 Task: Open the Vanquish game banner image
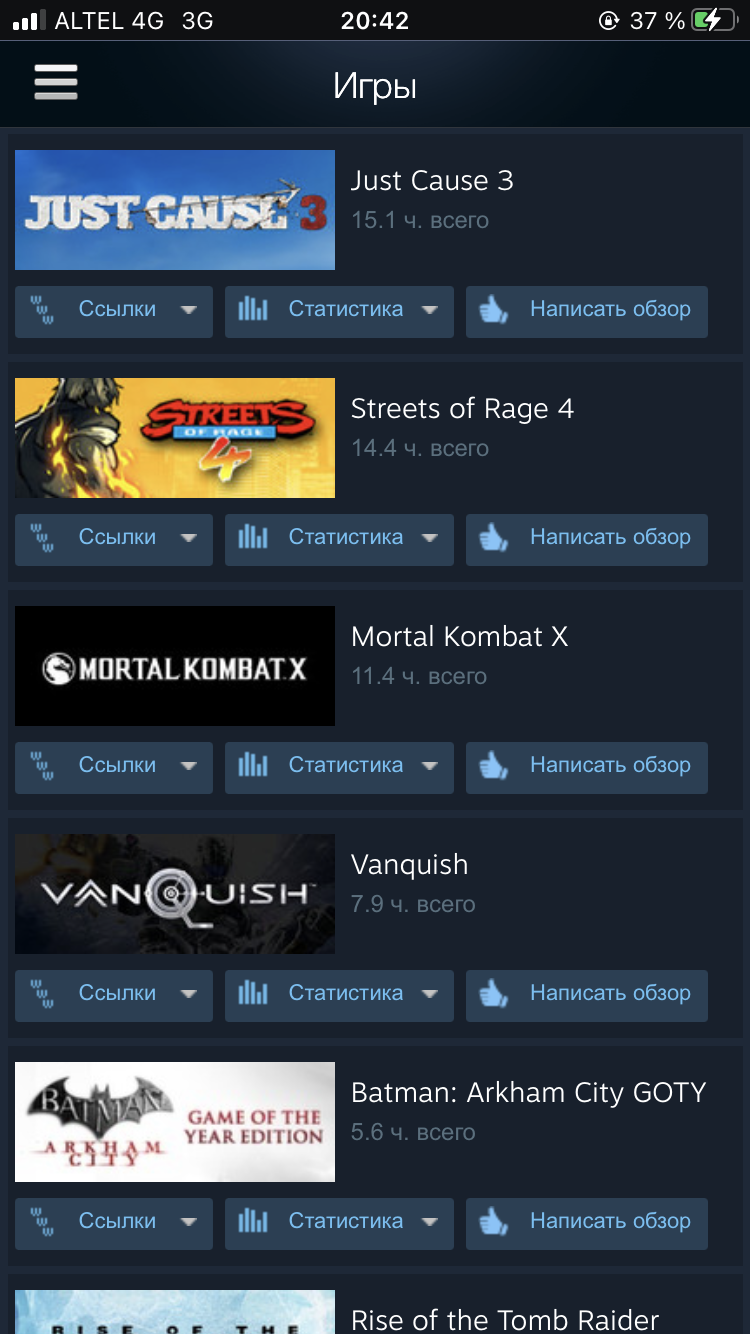(175, 894)
